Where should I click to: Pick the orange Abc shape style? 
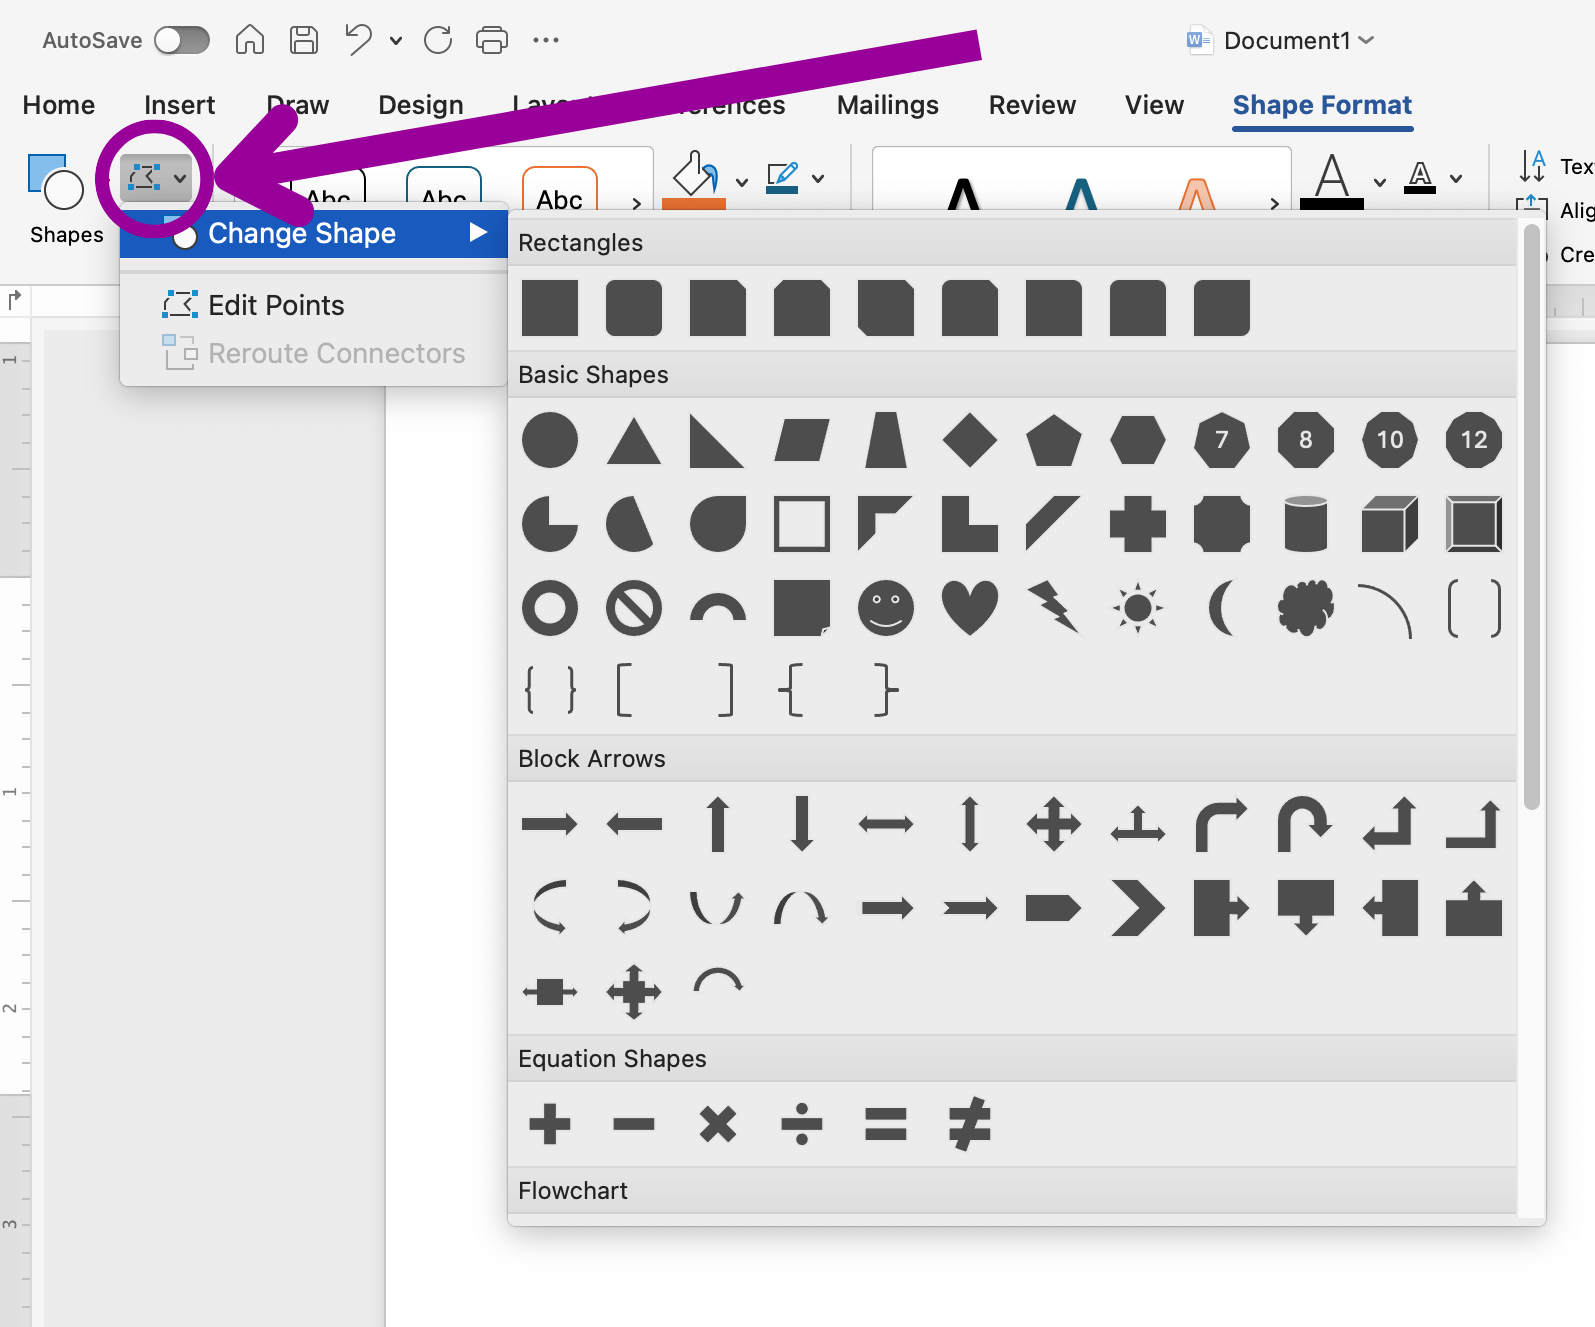pyautogui.click(x=560, y=190)
